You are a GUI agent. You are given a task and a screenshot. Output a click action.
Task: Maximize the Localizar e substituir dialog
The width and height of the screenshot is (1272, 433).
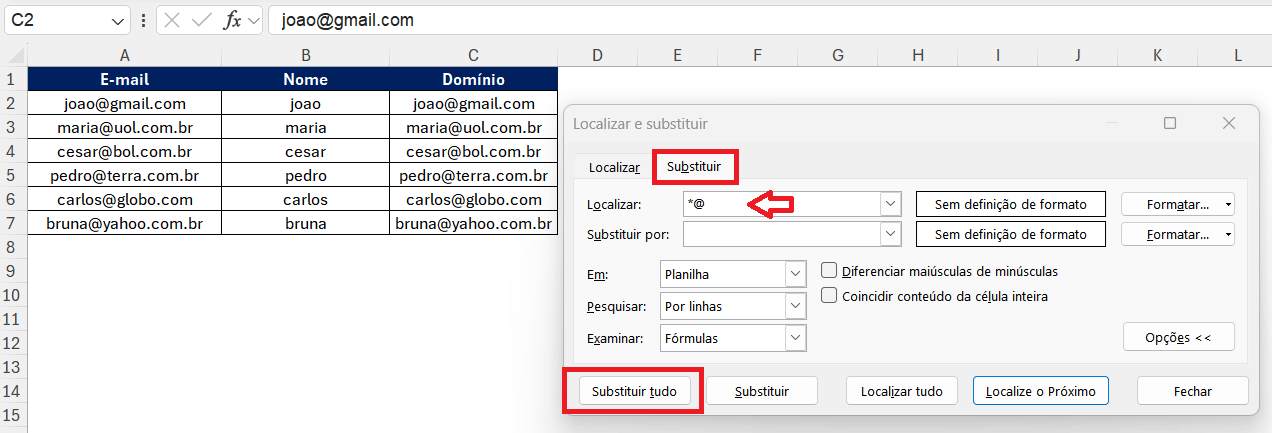pos(1170,123)
